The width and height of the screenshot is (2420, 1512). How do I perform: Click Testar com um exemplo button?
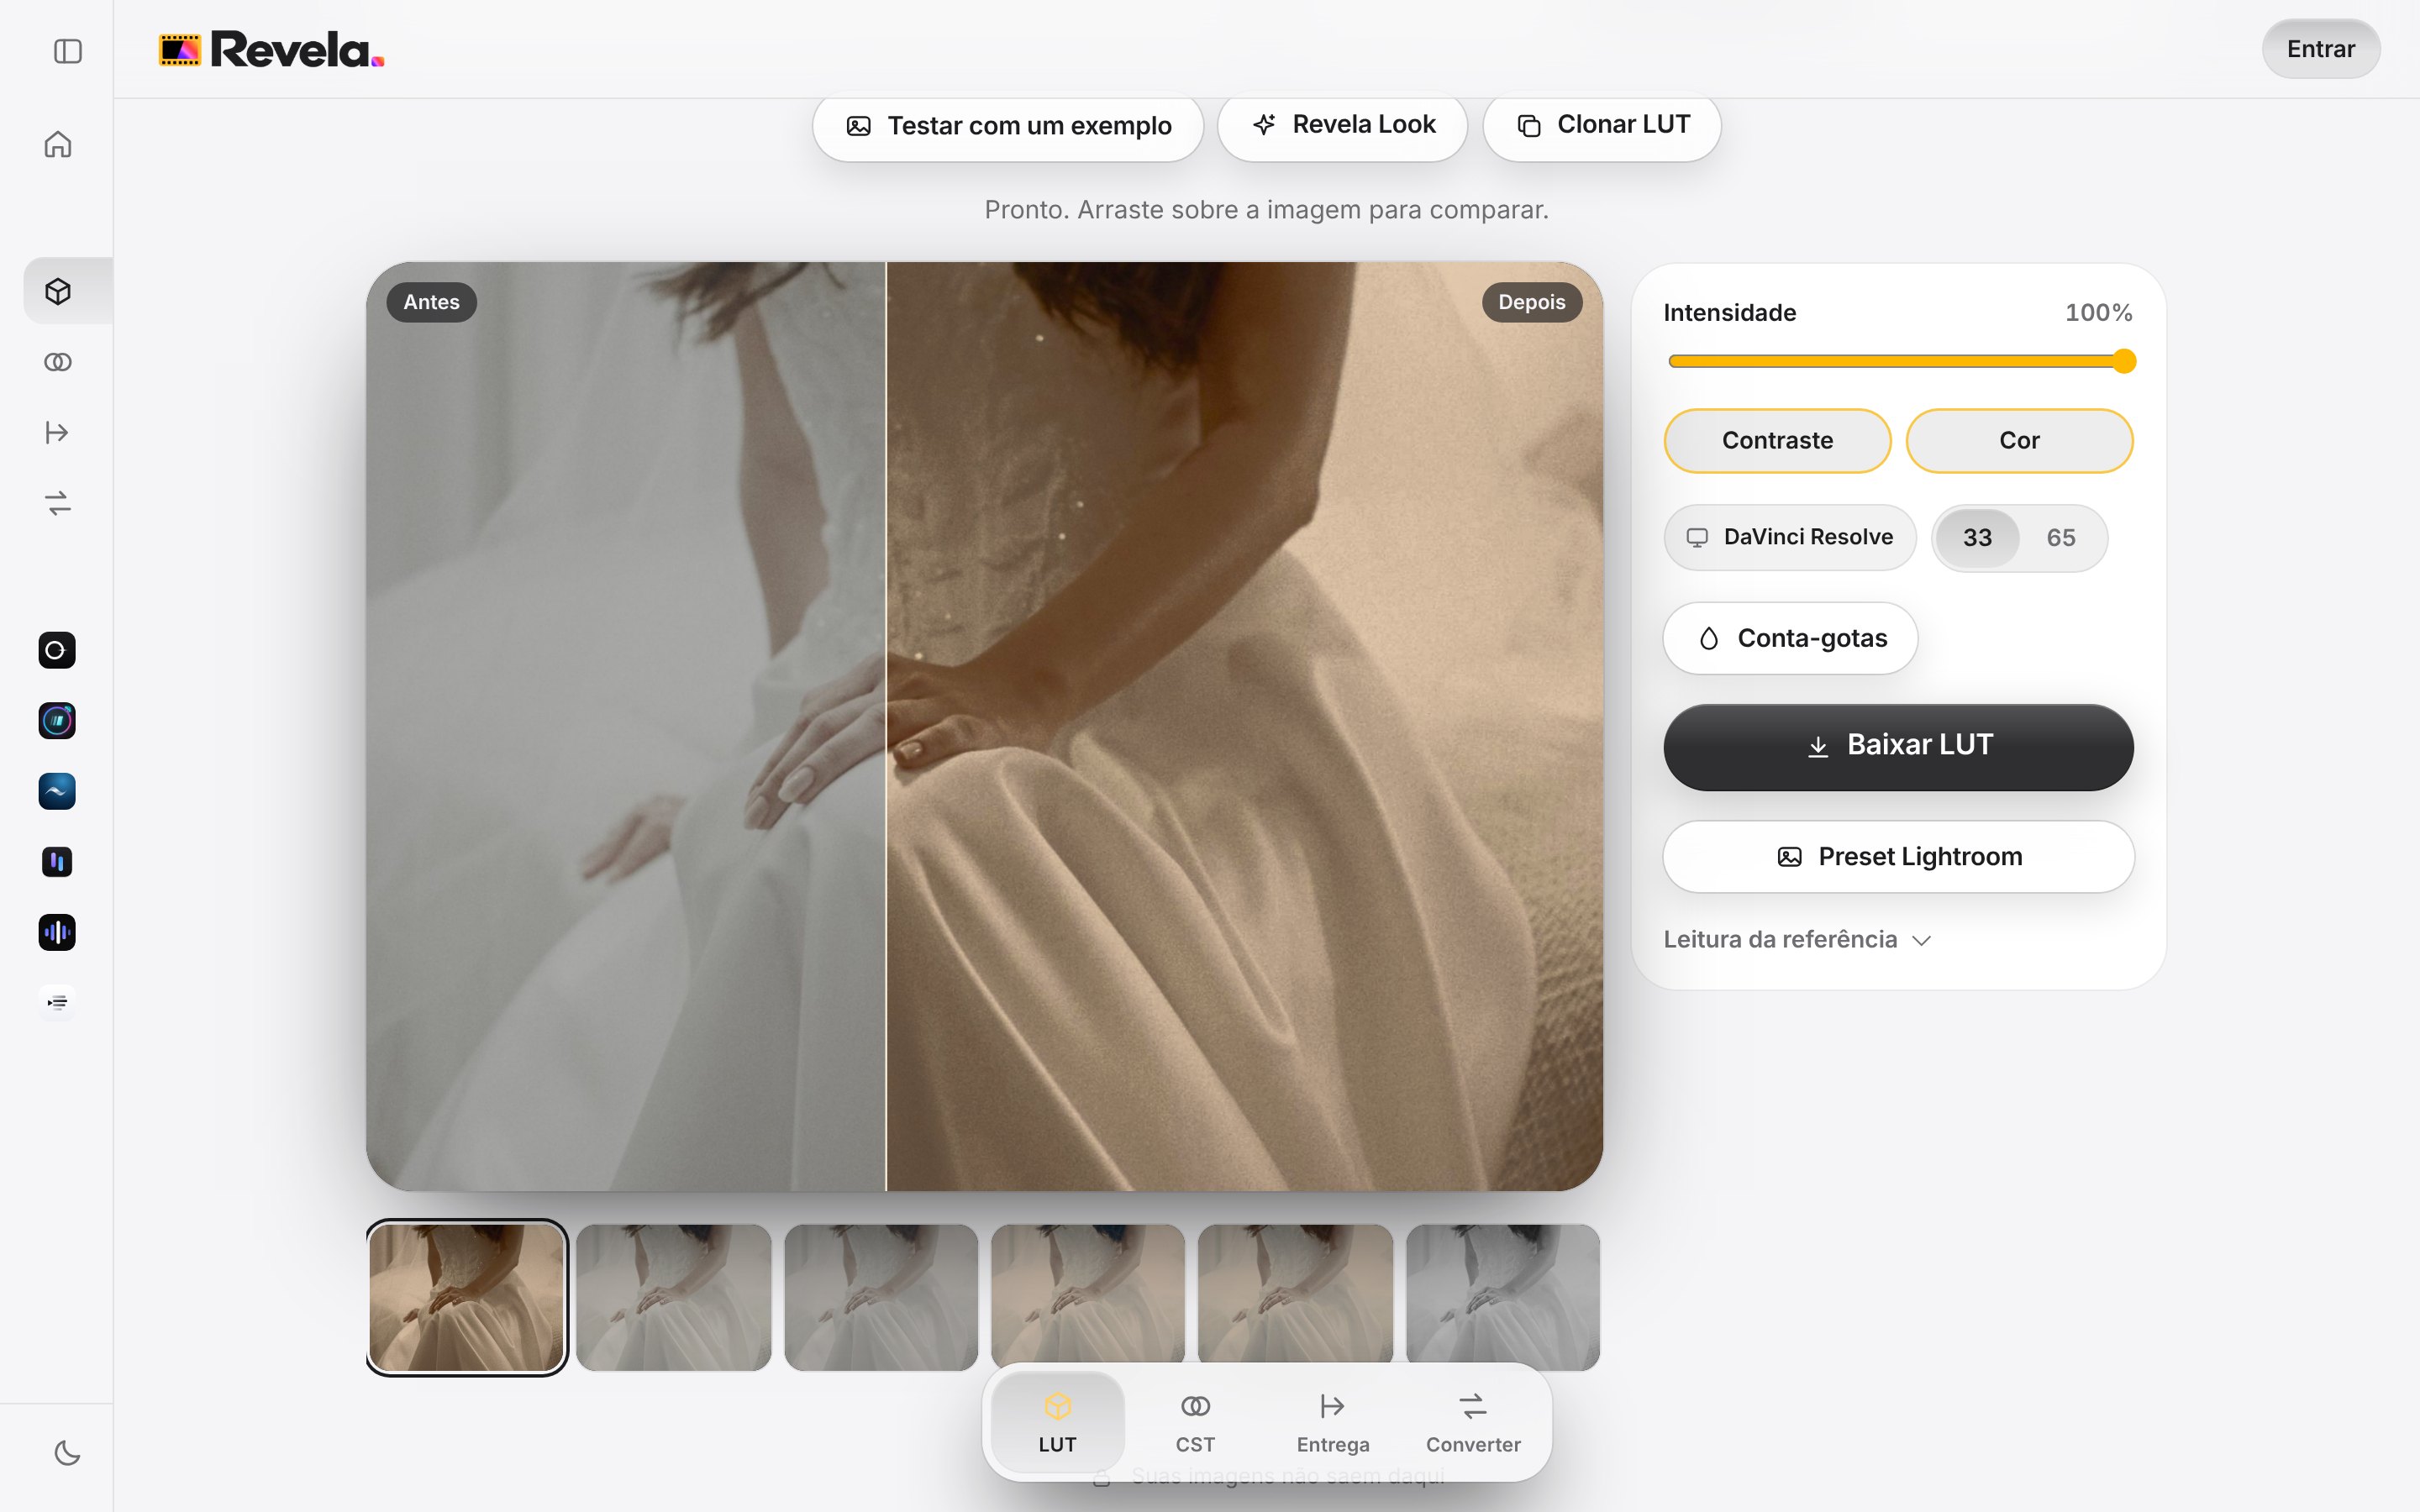tap(1008, 126)
